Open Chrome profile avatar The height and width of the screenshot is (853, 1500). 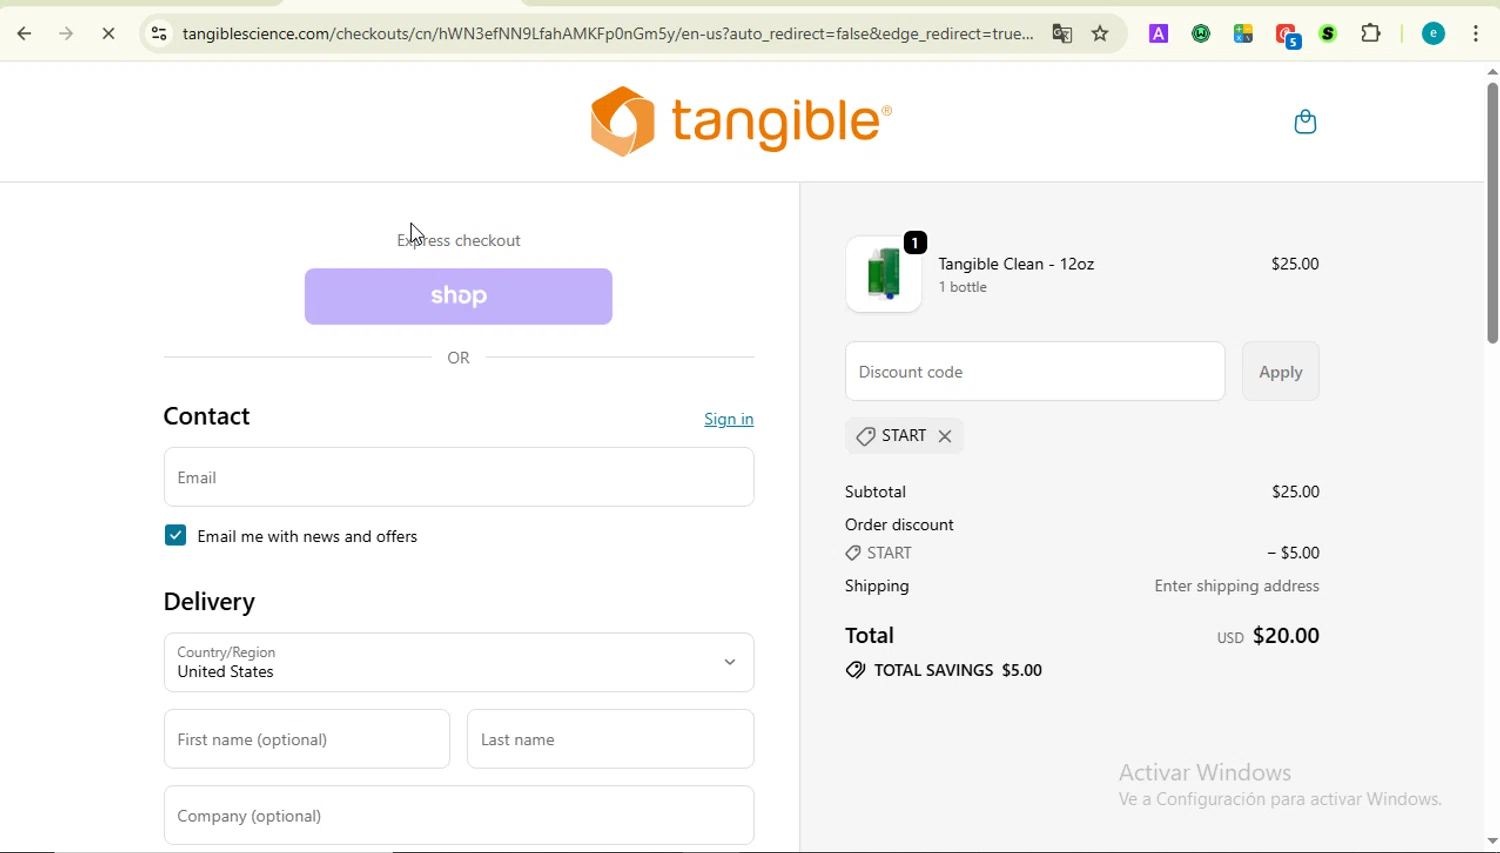click(x=1433, y=34)
